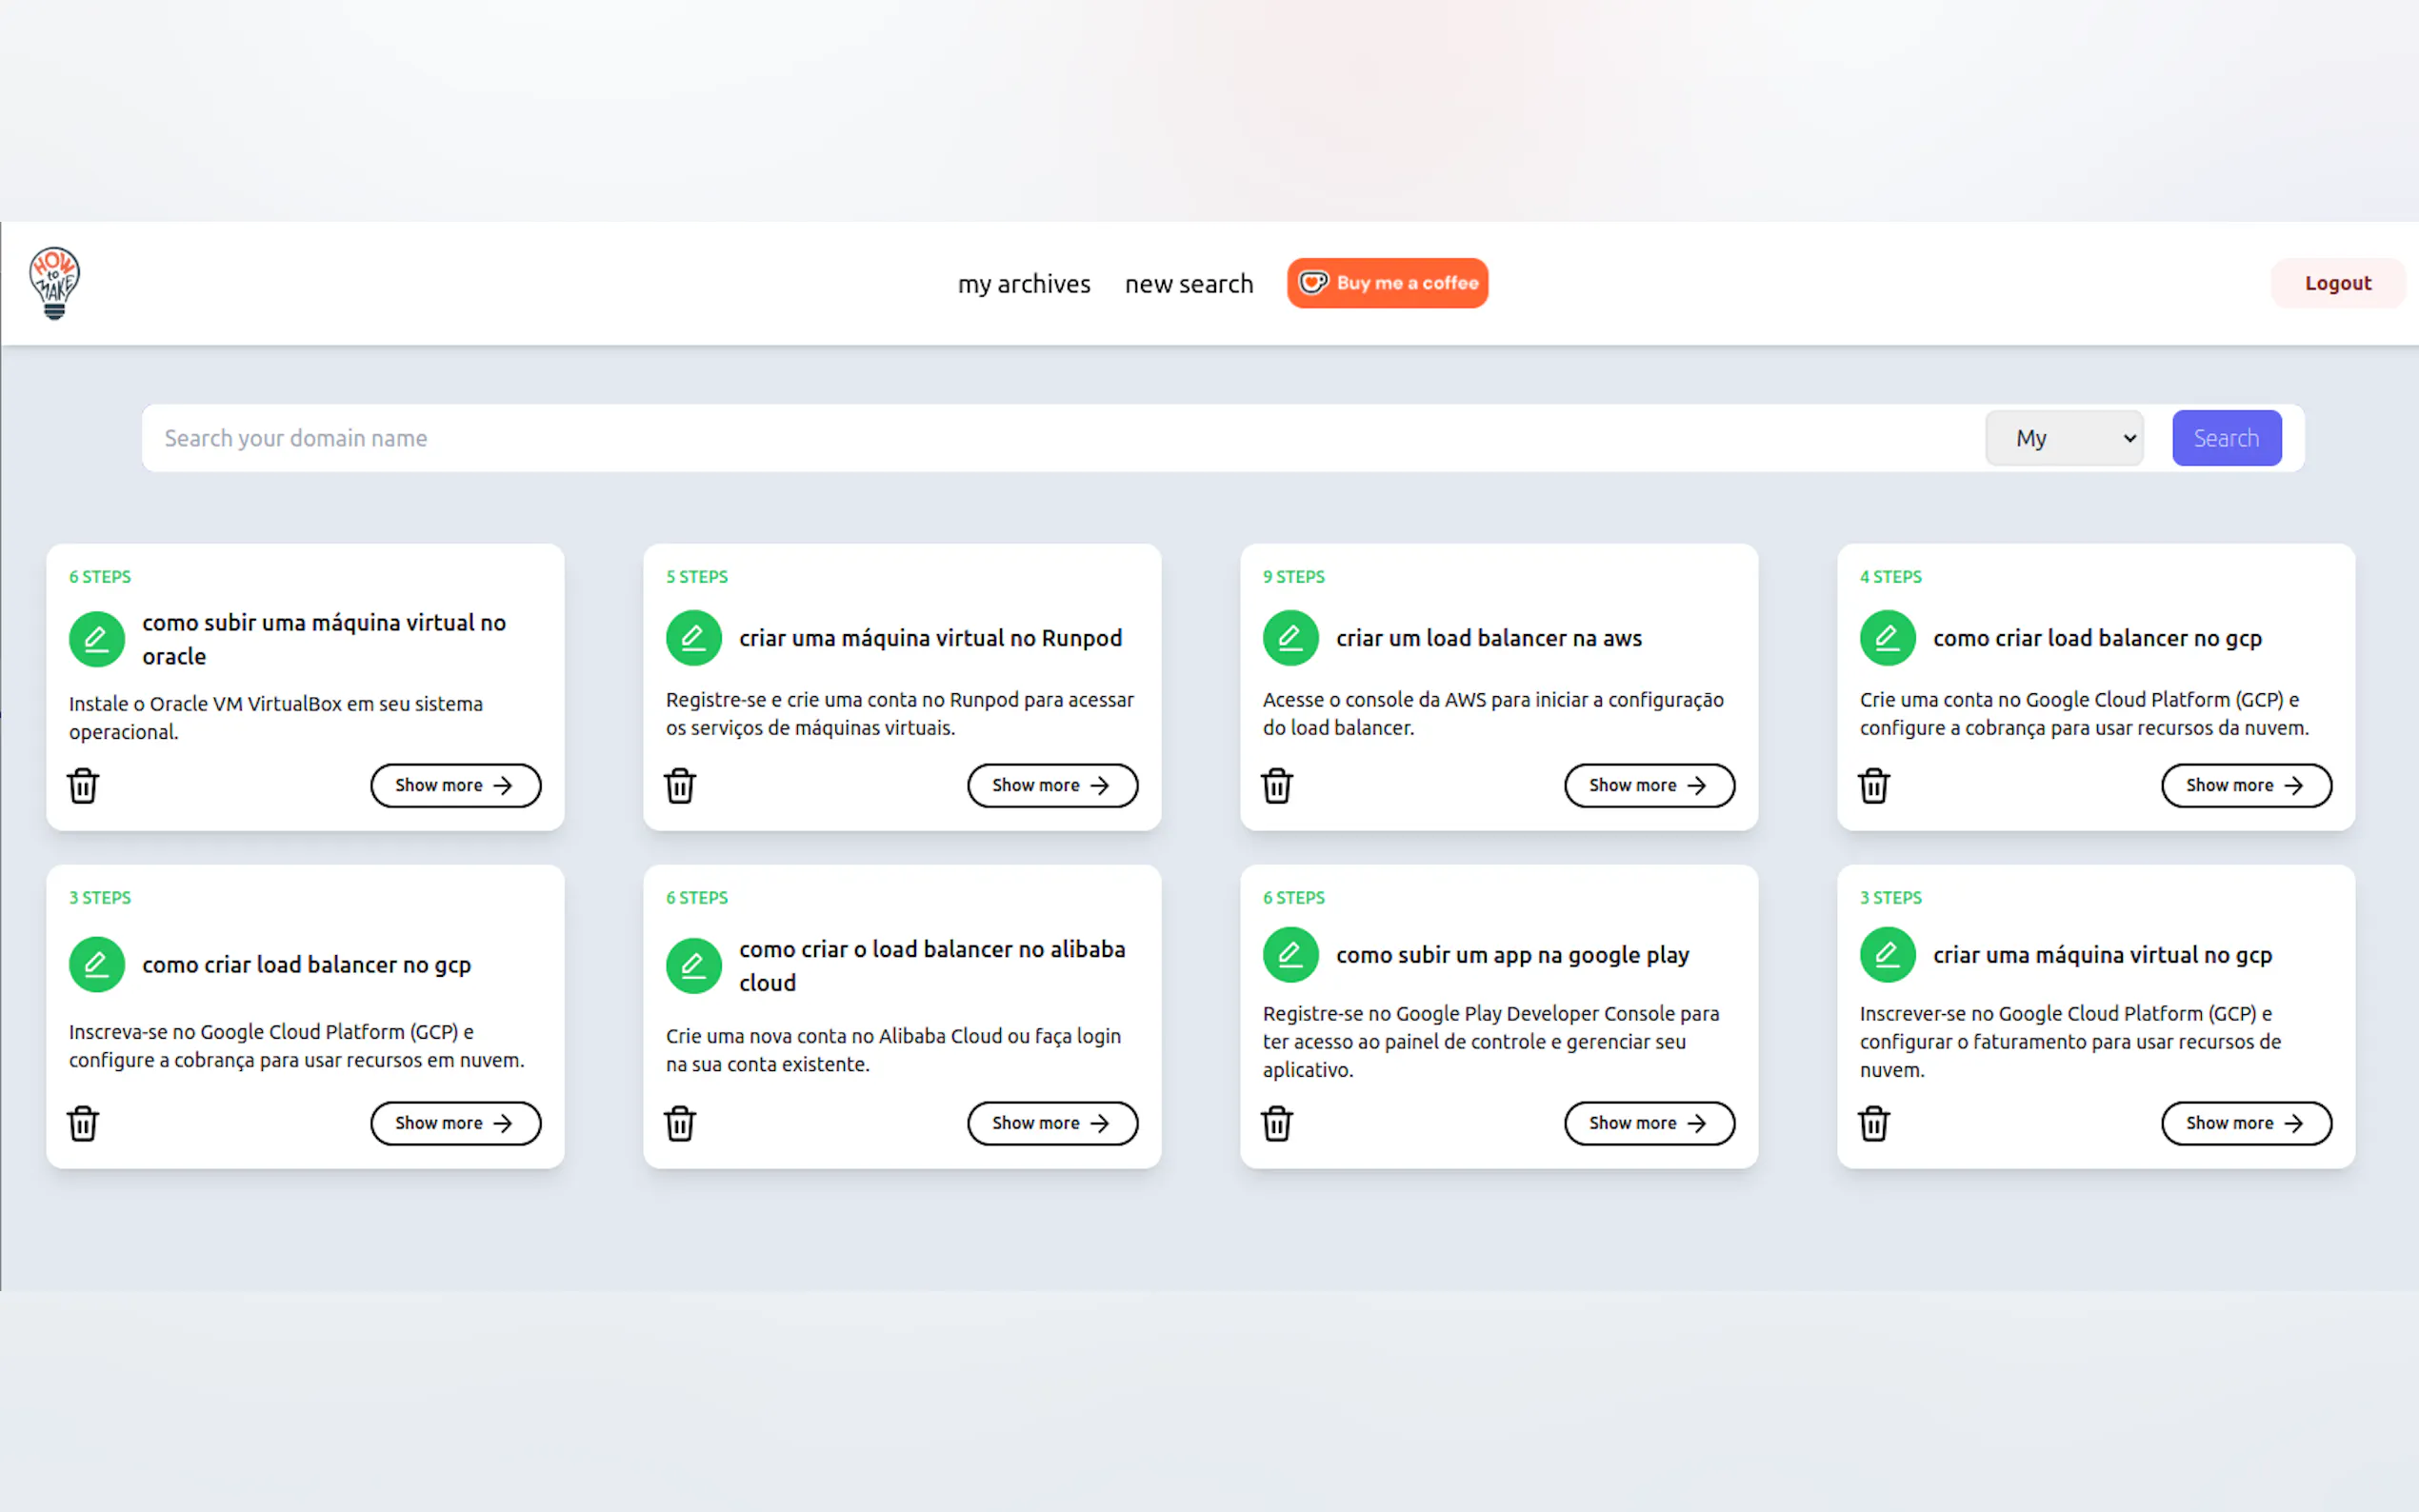Delete the GCP virtual machine card

[x=1874, y=1123]
